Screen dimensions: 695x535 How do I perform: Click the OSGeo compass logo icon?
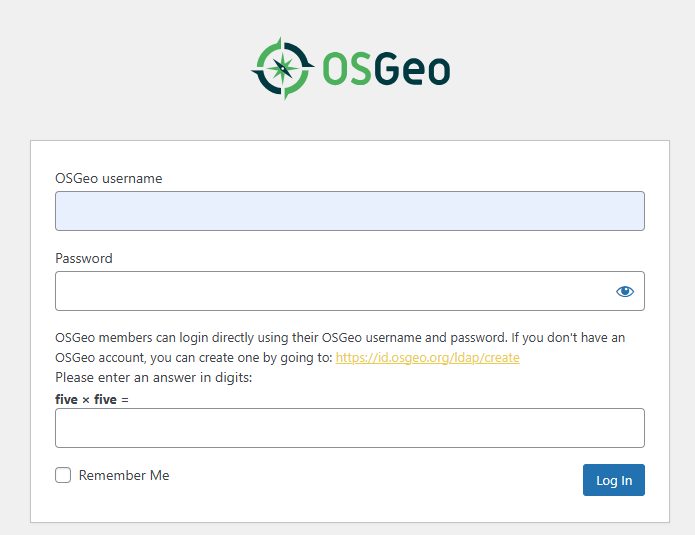pos(280,68)
